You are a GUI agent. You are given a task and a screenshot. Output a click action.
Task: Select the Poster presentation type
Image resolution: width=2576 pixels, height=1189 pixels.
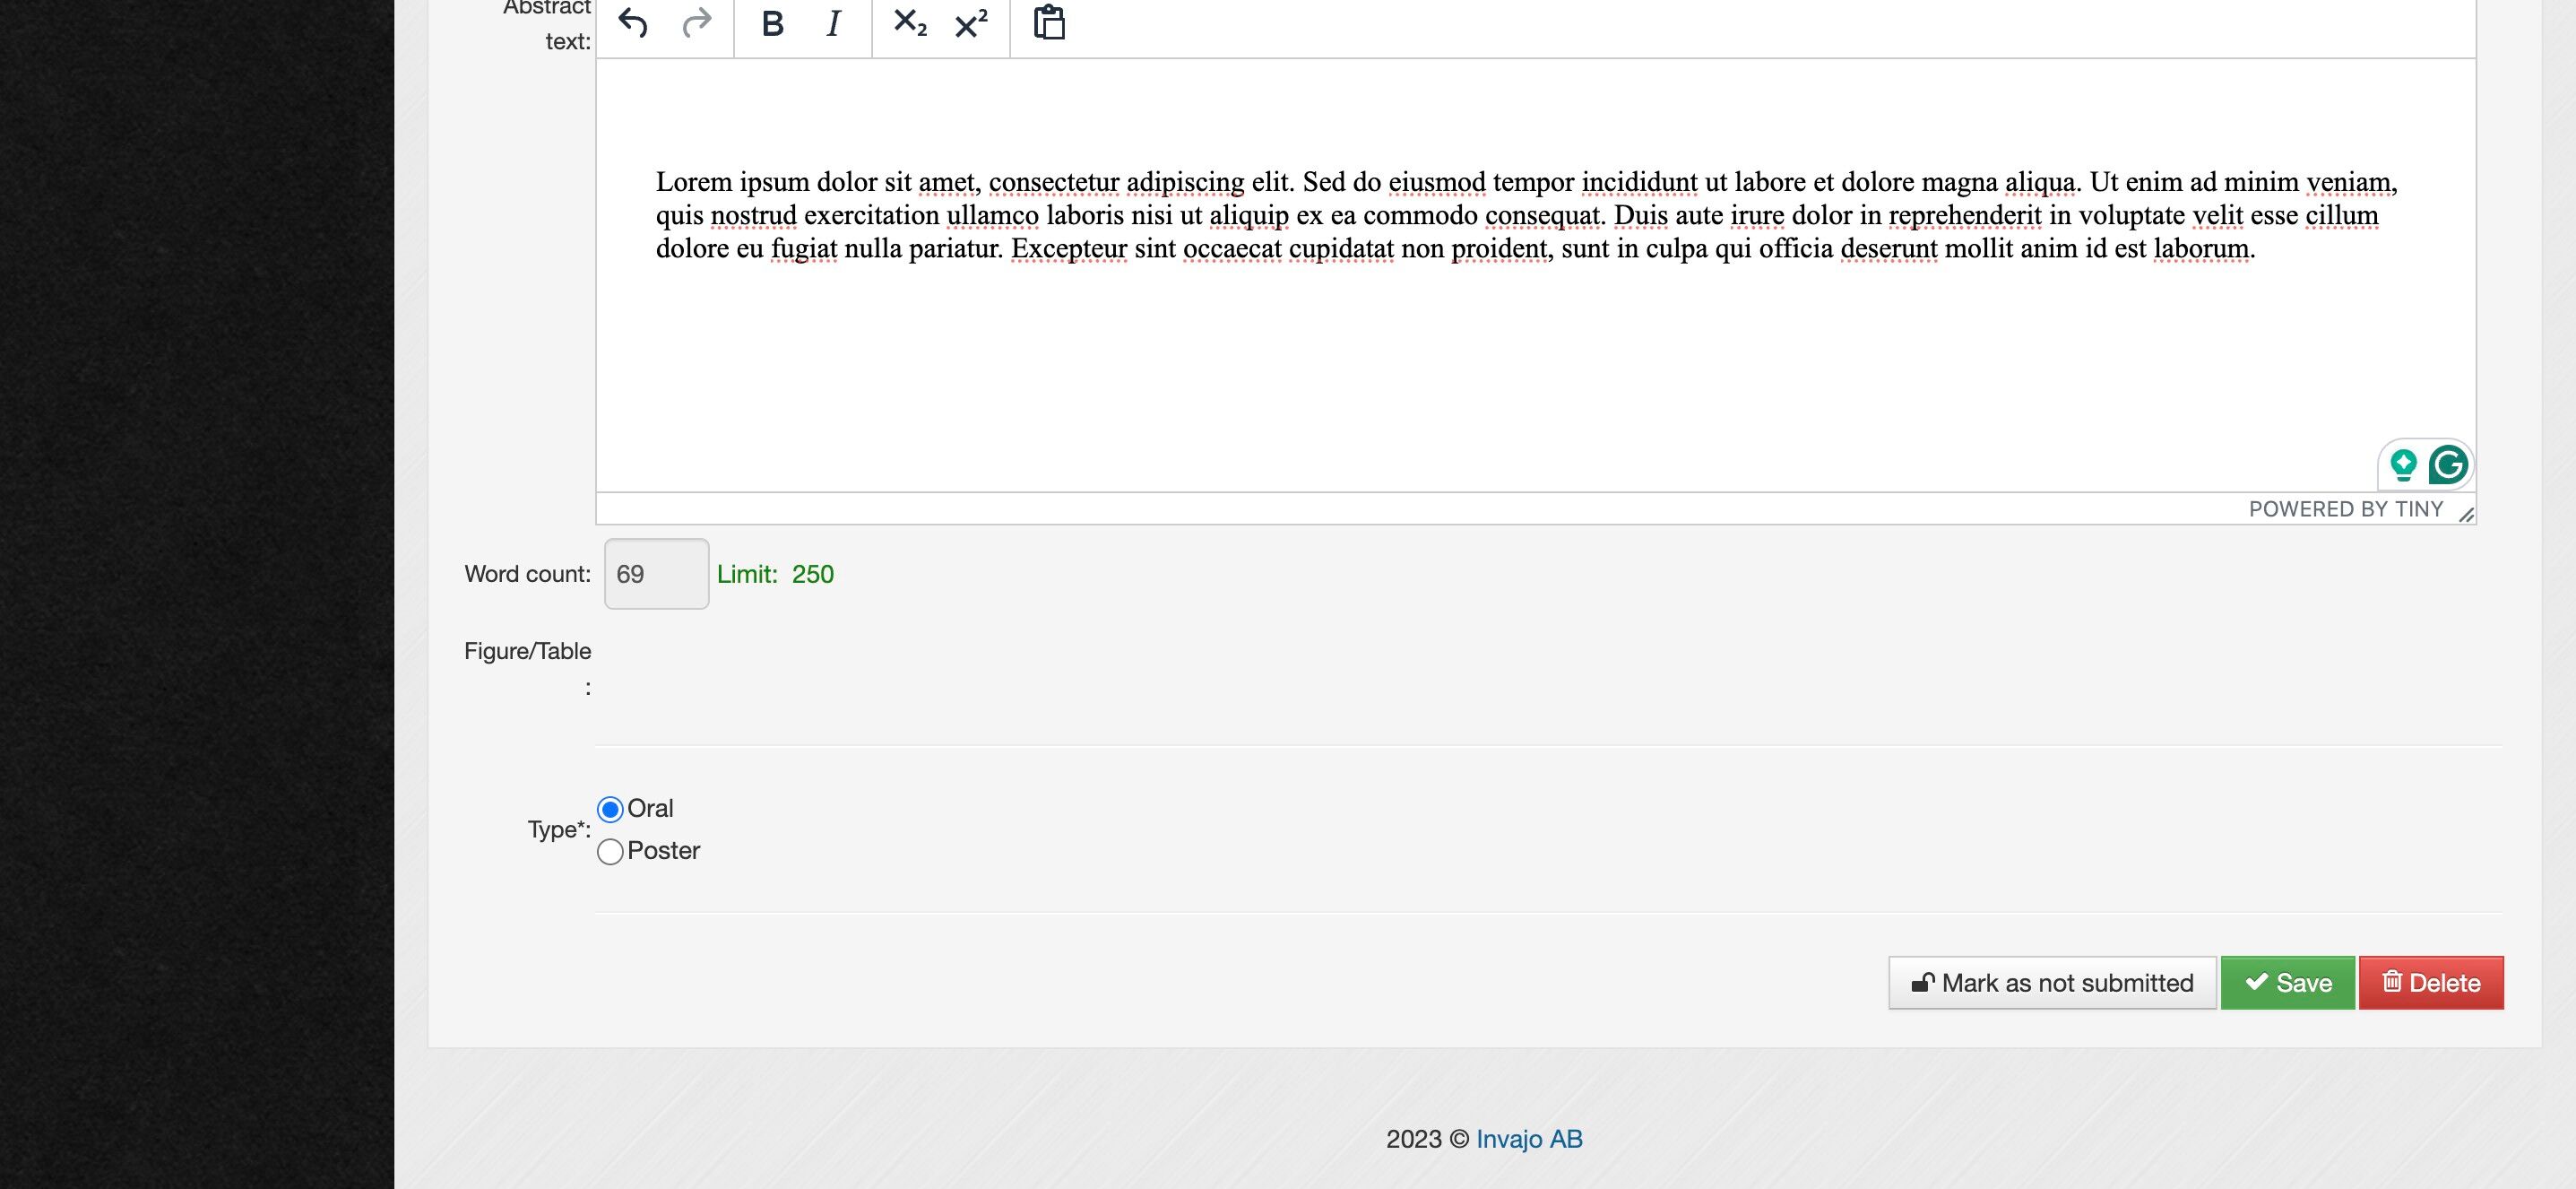click(610, 851)
